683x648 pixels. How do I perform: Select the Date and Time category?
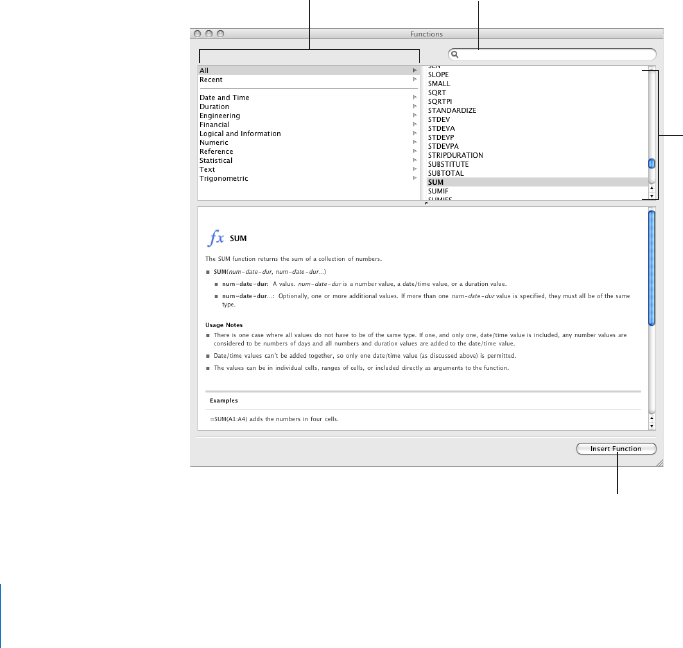coord(308,97)
